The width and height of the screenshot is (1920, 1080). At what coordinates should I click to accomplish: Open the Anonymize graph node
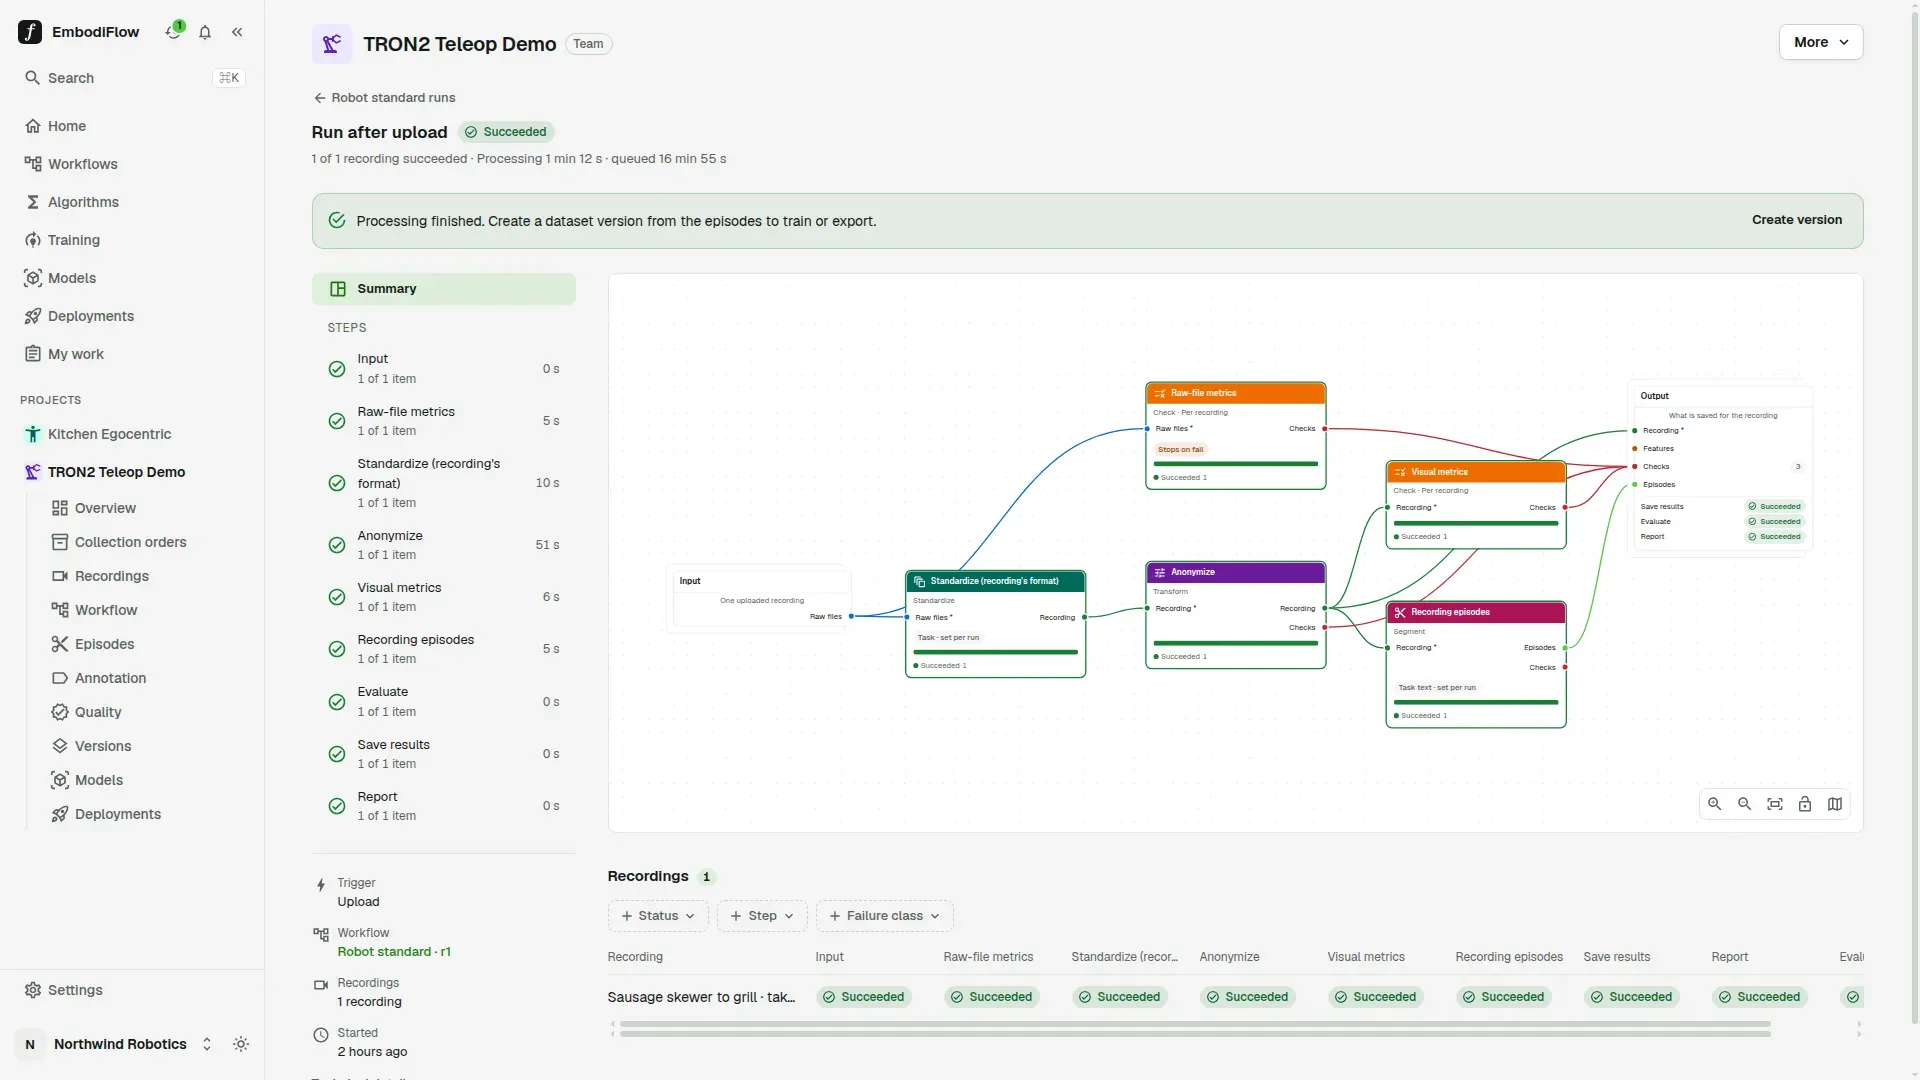[1236, 615]
